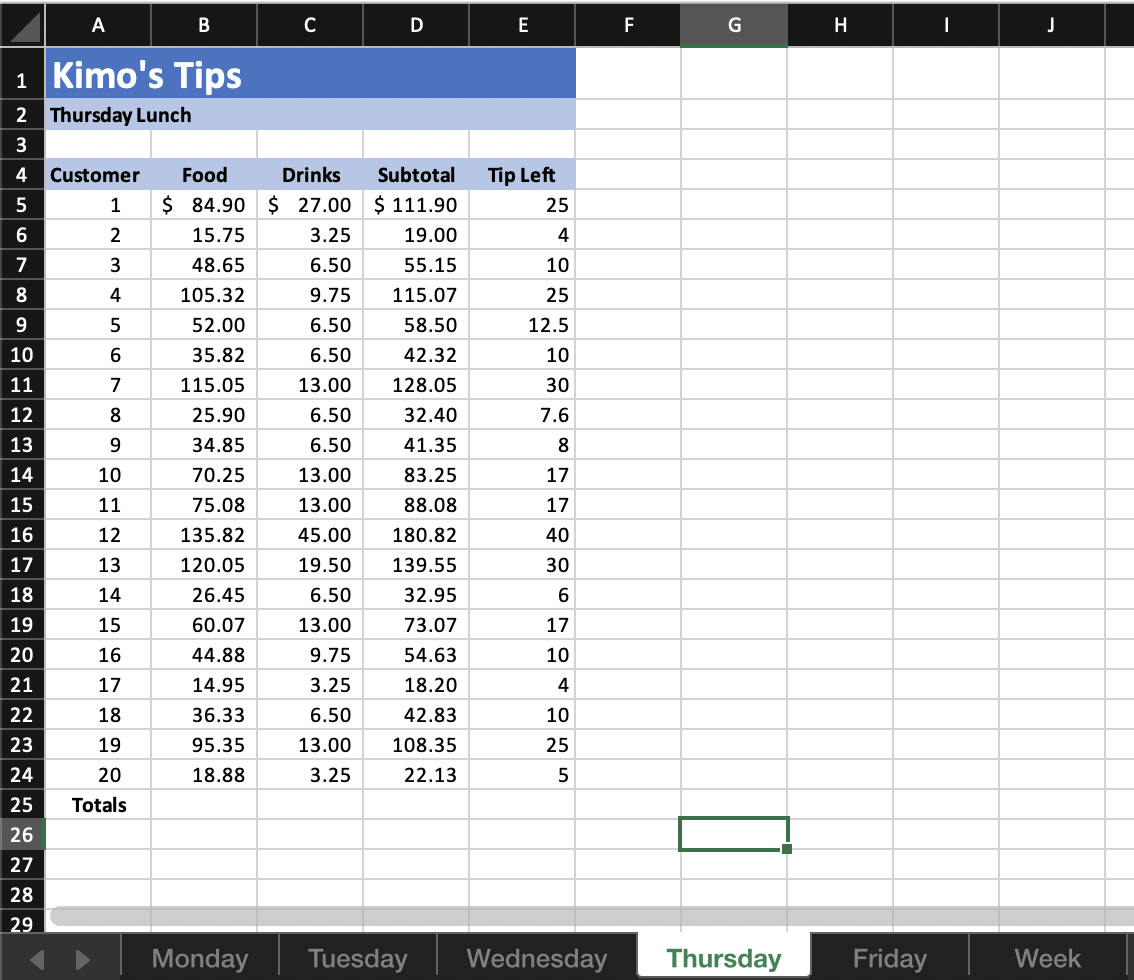The height and width of the screenshot is (980, 1134).
Task: Click the active Thursday tab
Action: point(722,957)
